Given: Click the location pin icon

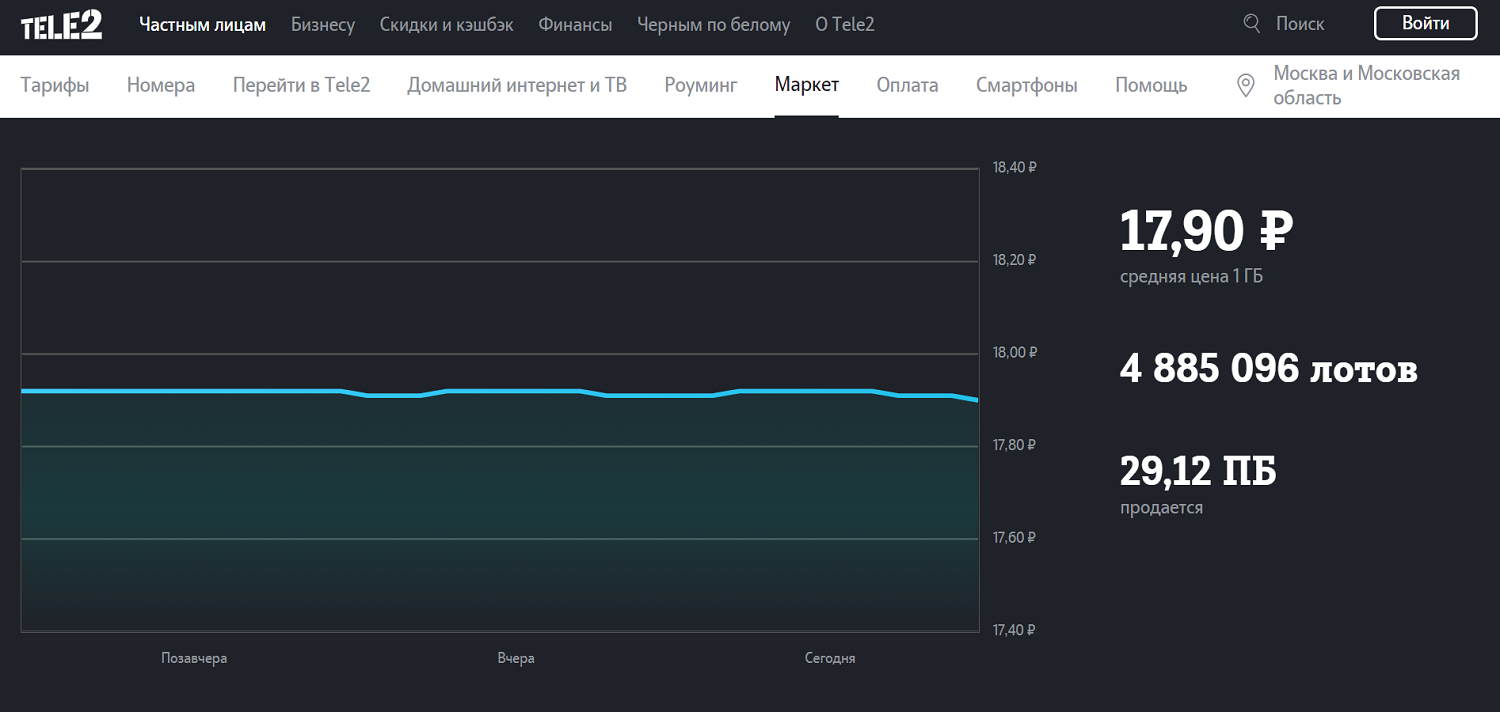Looking at the screenshot, I should 1246,86.
